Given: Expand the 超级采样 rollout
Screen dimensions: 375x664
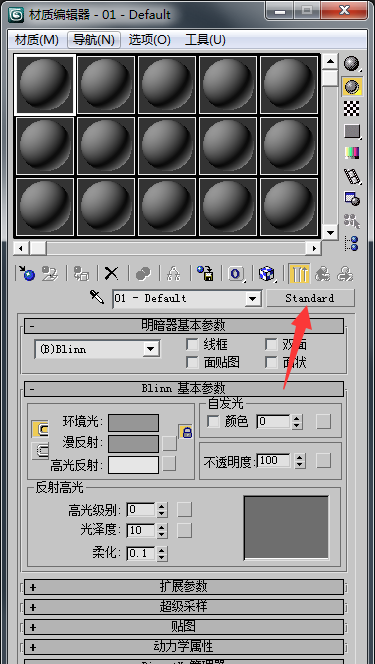Looking at the screenshot, I should pyautogui.click(x=184, y=607).
